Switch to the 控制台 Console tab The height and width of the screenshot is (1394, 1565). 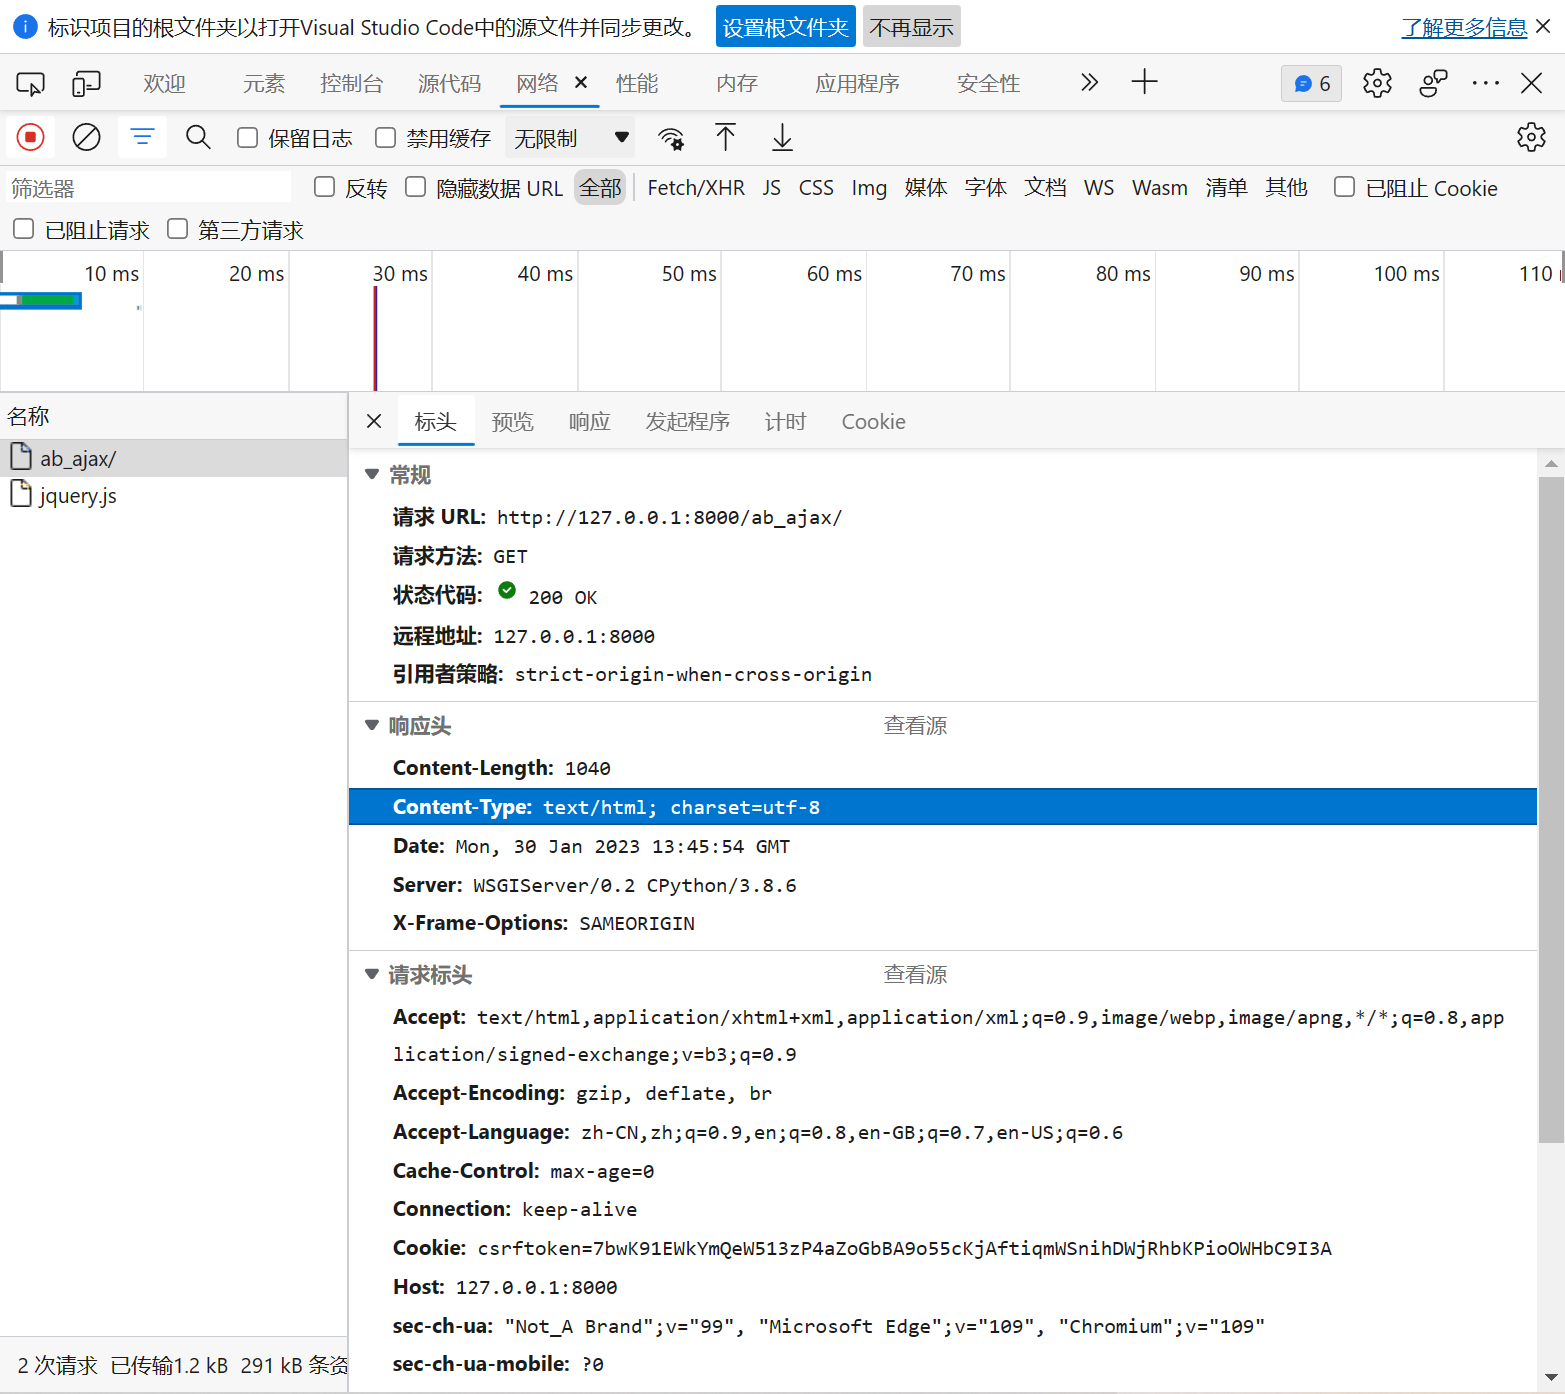point(351,84)
